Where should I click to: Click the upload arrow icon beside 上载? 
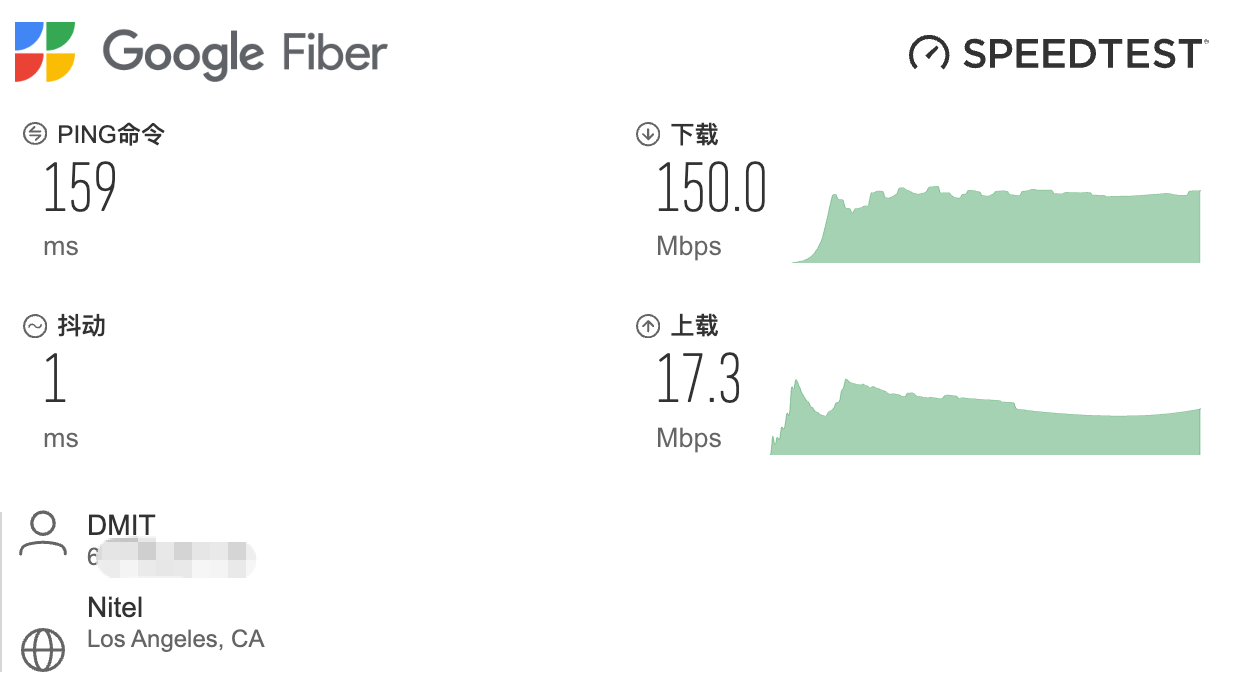coord(648,326)
